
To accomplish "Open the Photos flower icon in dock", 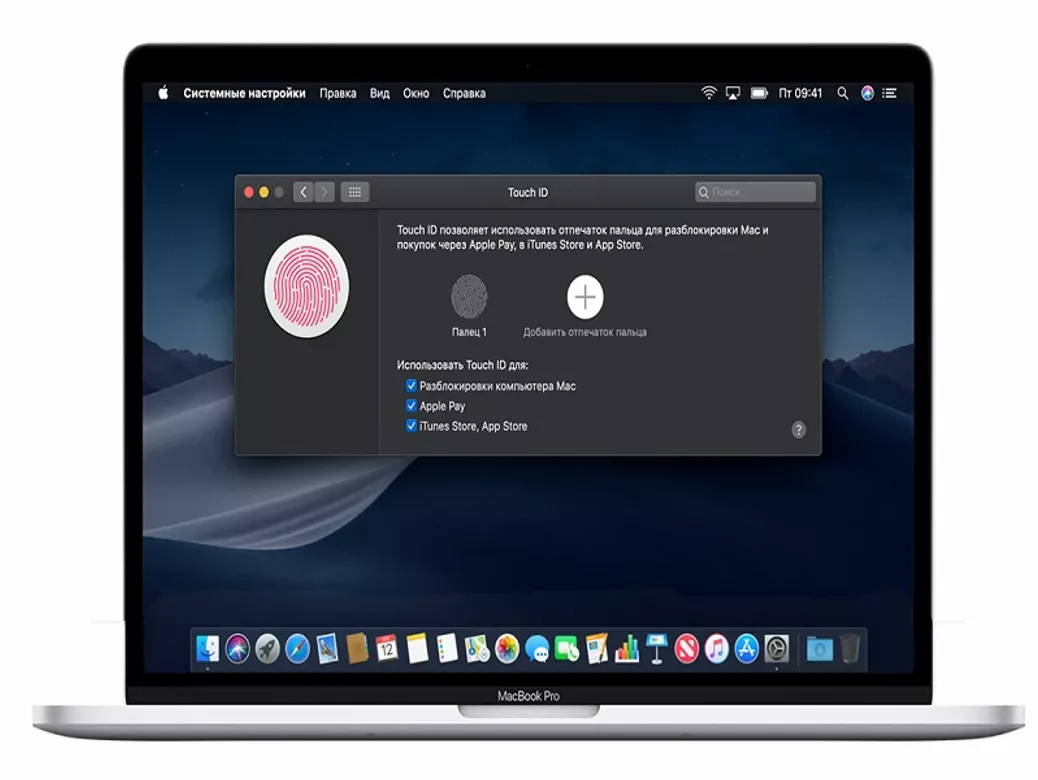I will click(x=507, y=648).
